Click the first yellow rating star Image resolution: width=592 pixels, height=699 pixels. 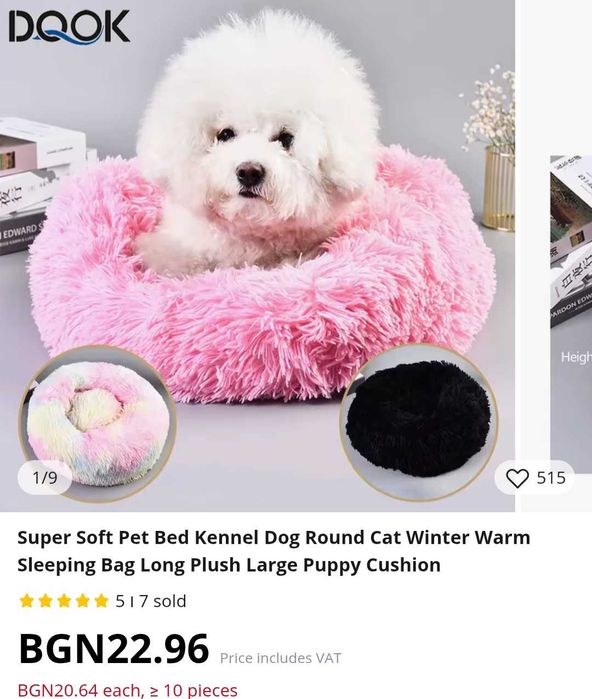click(27, 601)
